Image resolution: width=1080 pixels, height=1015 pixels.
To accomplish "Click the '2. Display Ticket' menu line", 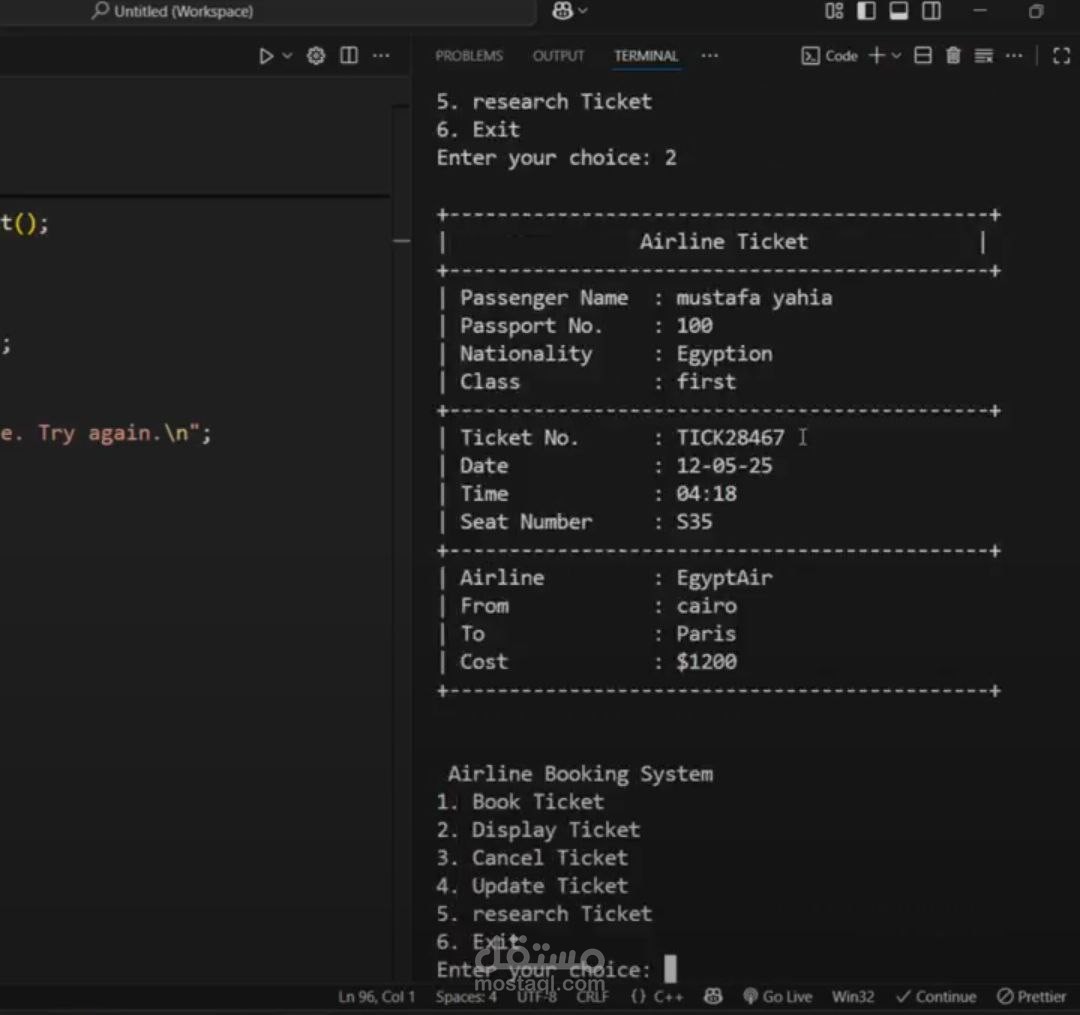I will point(539,830).
